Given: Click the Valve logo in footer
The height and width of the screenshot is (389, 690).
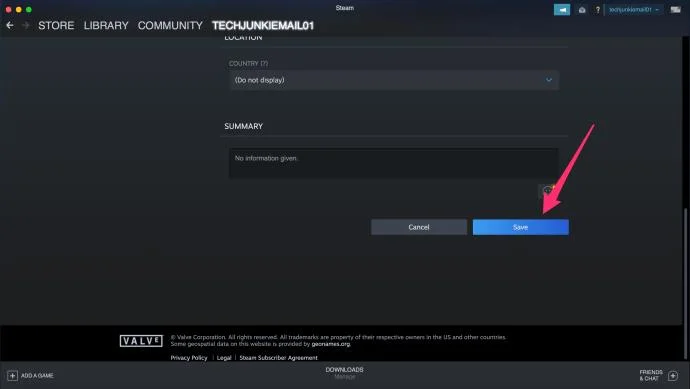Looking at the screenshot, I should 141,341.
